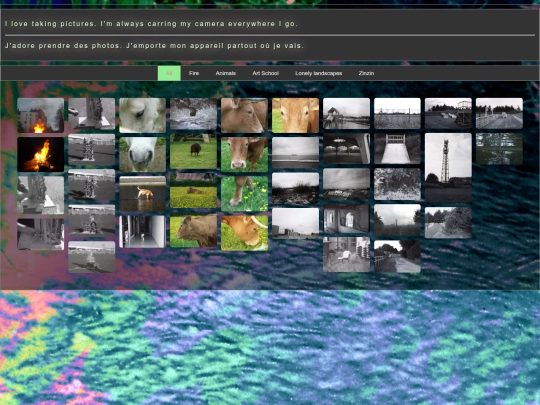Open the white horse nose photo
Image resolution: width=540 pixels, height=405 pixels.
pos(143,154)
